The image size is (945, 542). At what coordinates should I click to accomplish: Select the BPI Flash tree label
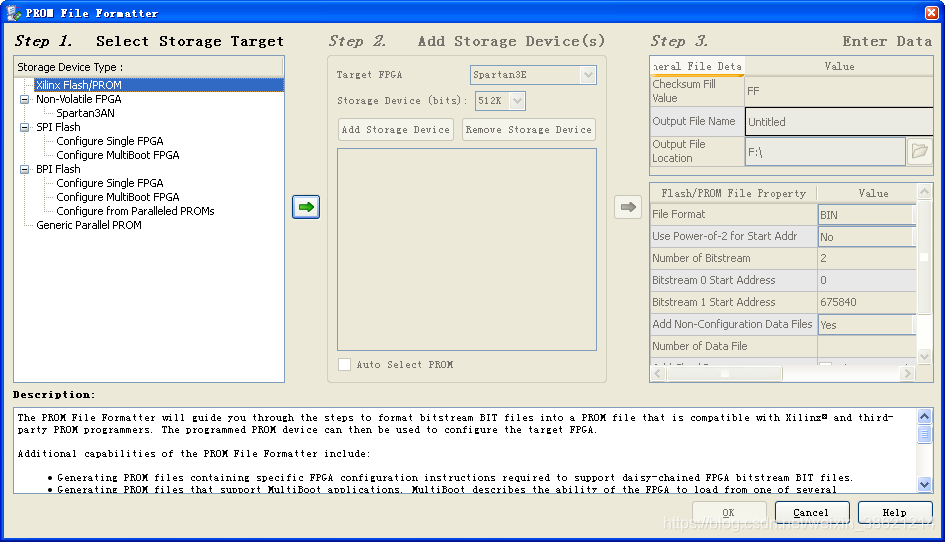[x=58, y=169]
